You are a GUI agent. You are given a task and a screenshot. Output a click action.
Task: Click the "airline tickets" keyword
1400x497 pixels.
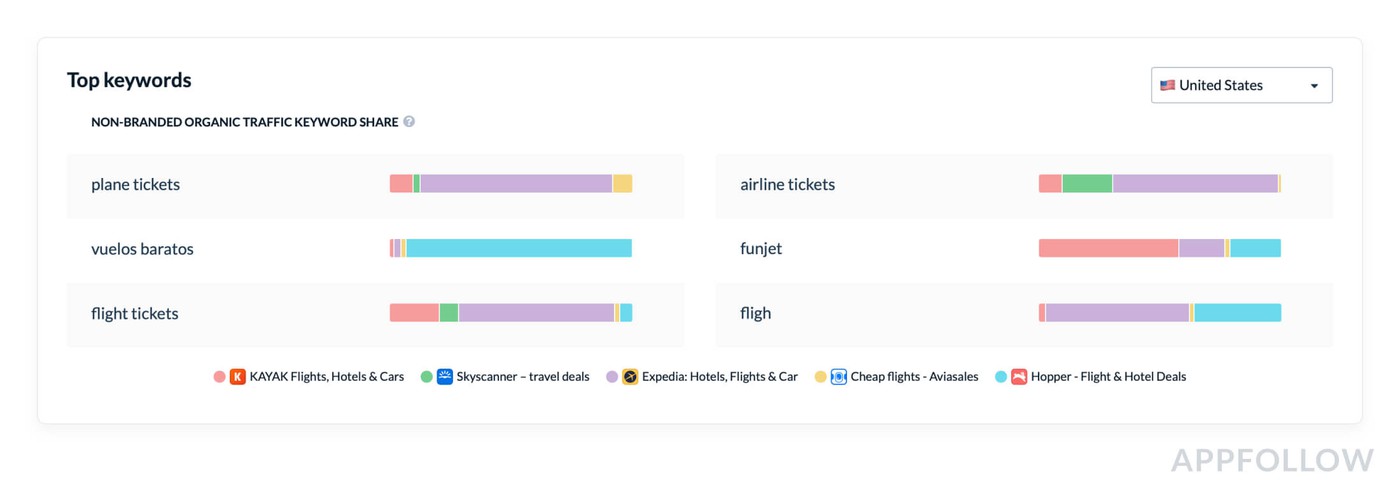pos(787,185)
